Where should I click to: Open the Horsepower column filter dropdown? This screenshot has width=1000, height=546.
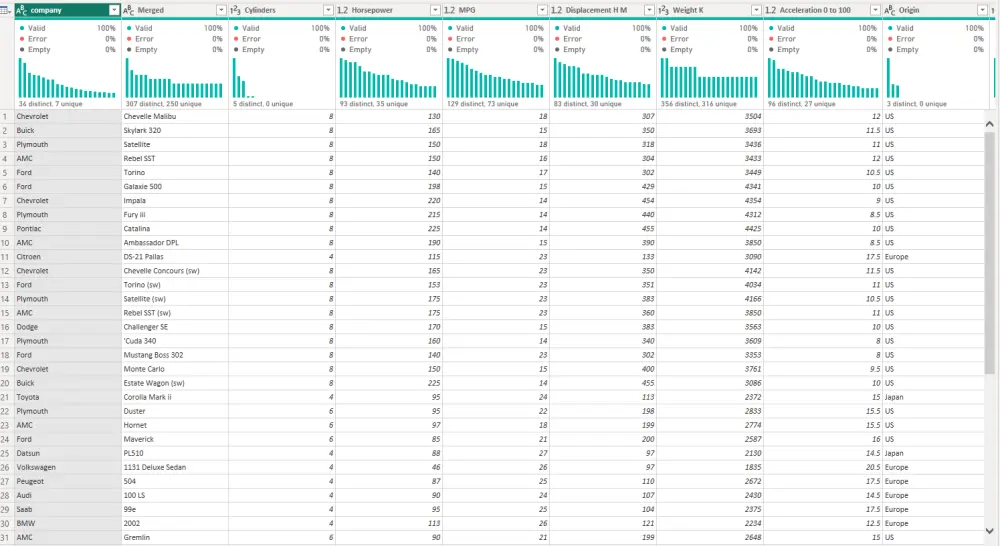pos(436,10)
